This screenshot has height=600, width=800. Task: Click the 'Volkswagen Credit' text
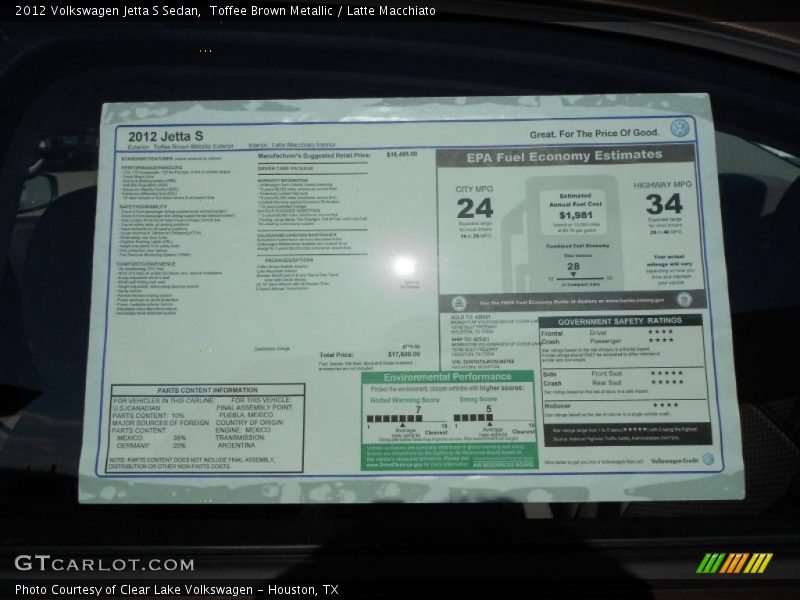[674, 460]
